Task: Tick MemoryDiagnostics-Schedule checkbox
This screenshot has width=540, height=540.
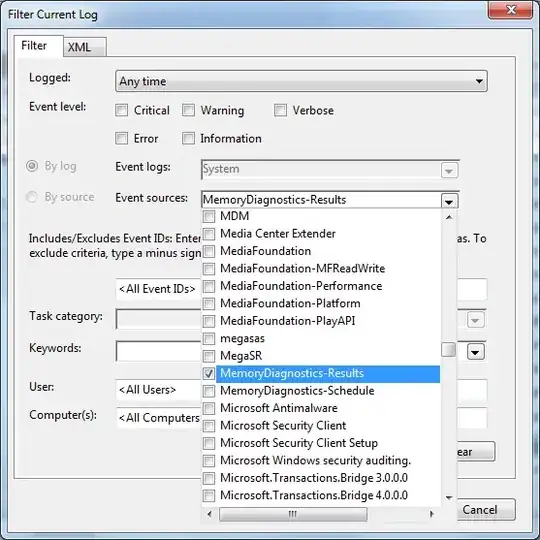Action: pyautogui.click(x=209, y=391)
